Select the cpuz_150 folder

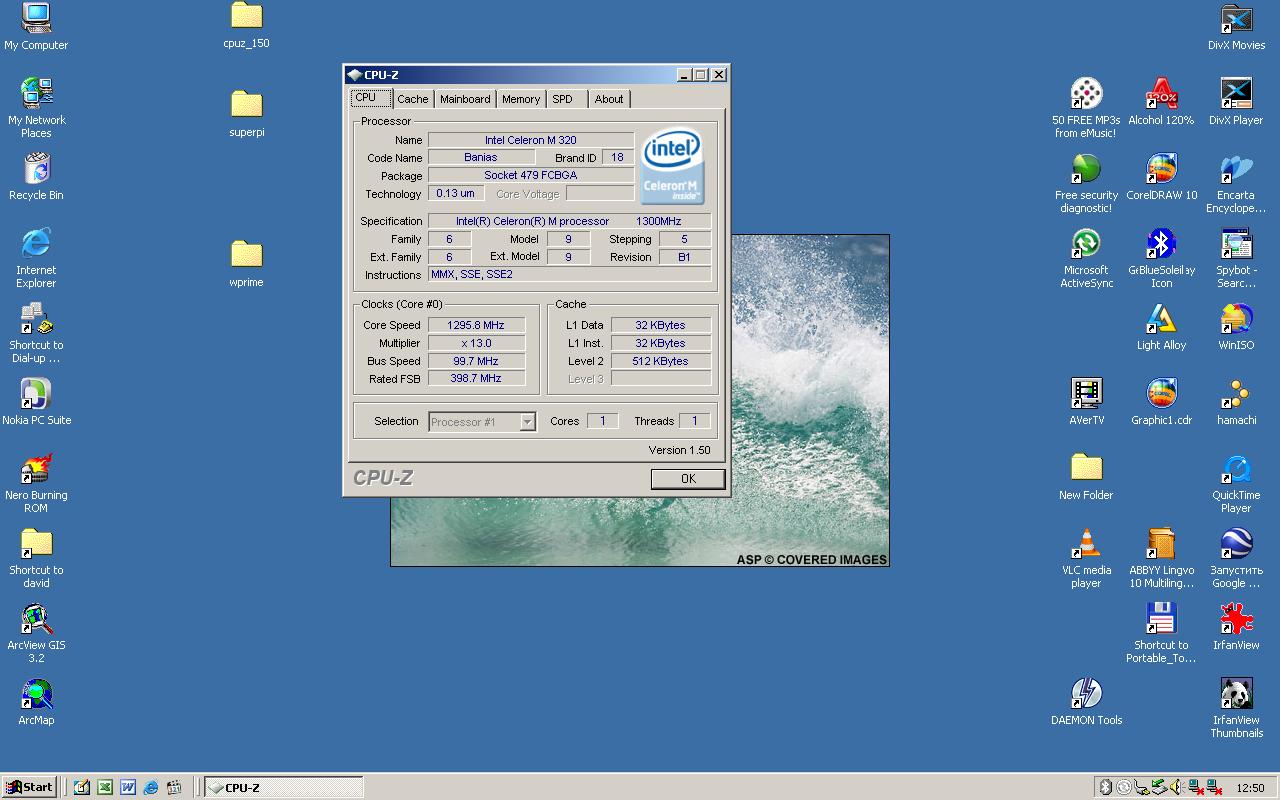pyautogui.click(x=246, y=25)
